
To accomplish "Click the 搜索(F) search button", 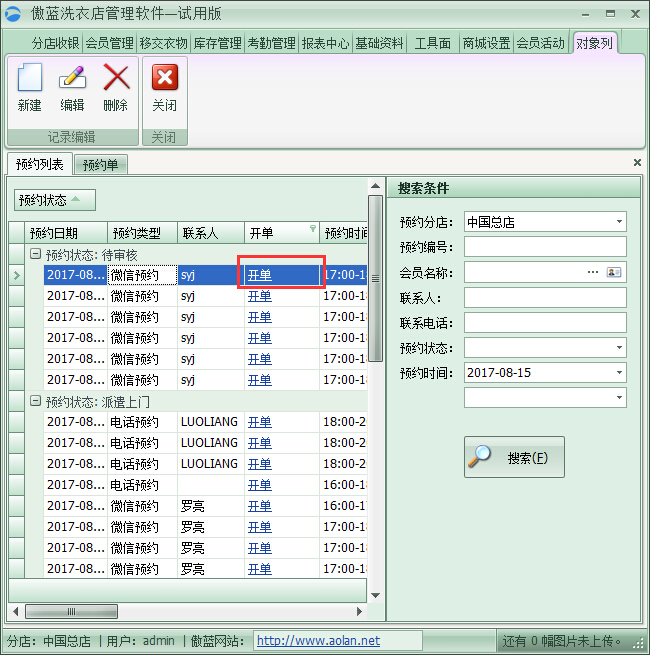I will point(514,457).
